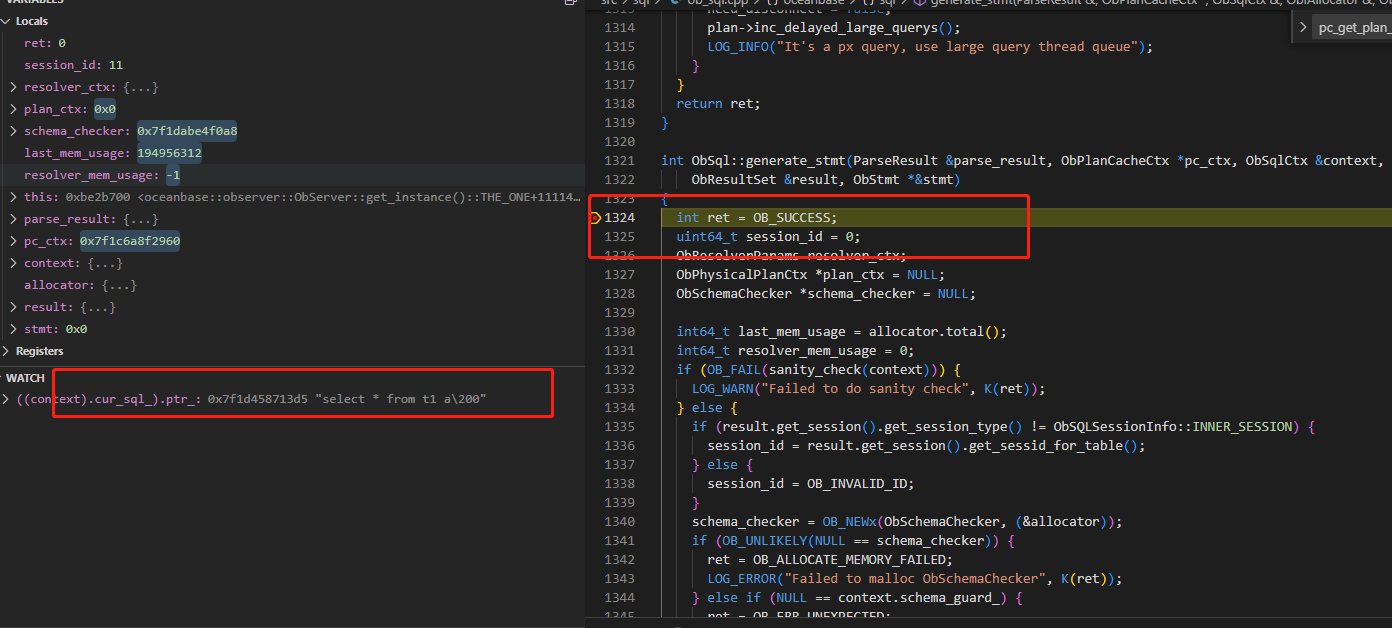1392x628 pixels.
Task: Click ObSql::generate_stmt on line 1321
Action: click(x=769, y=160)
